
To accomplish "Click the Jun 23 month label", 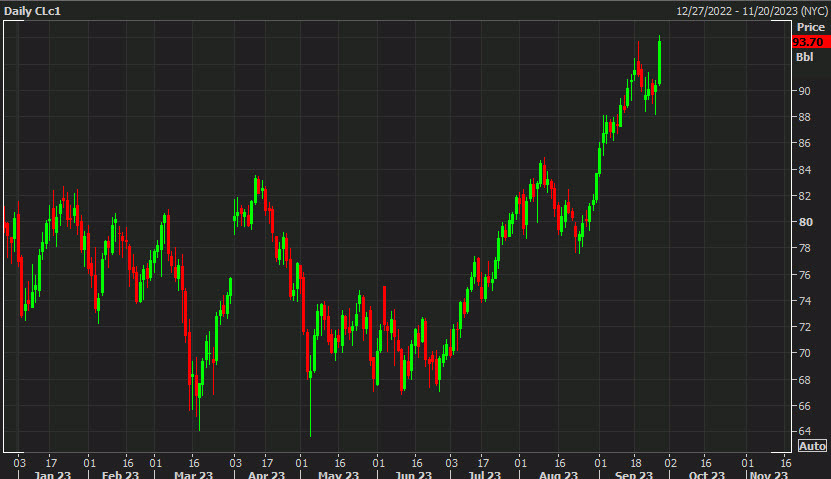I will coord(413,474).
